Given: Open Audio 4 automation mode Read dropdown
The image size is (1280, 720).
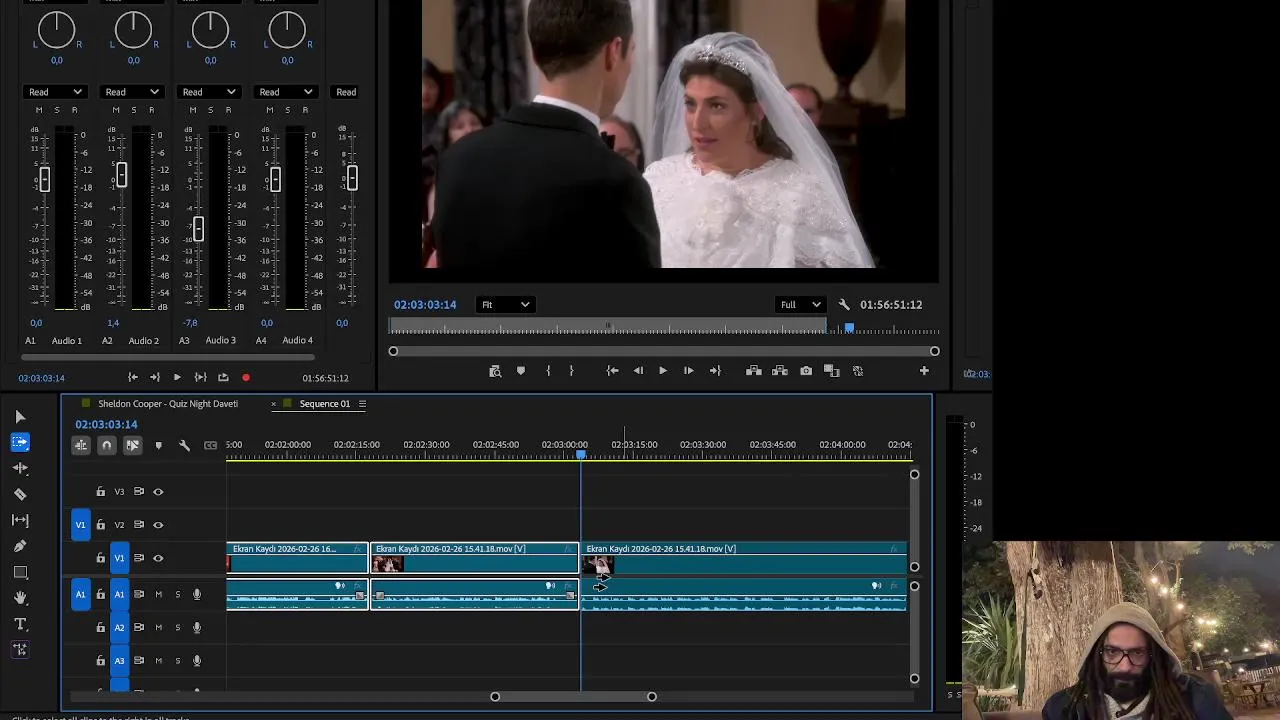Looking at the screenshot, I should [x=286, y=92].
